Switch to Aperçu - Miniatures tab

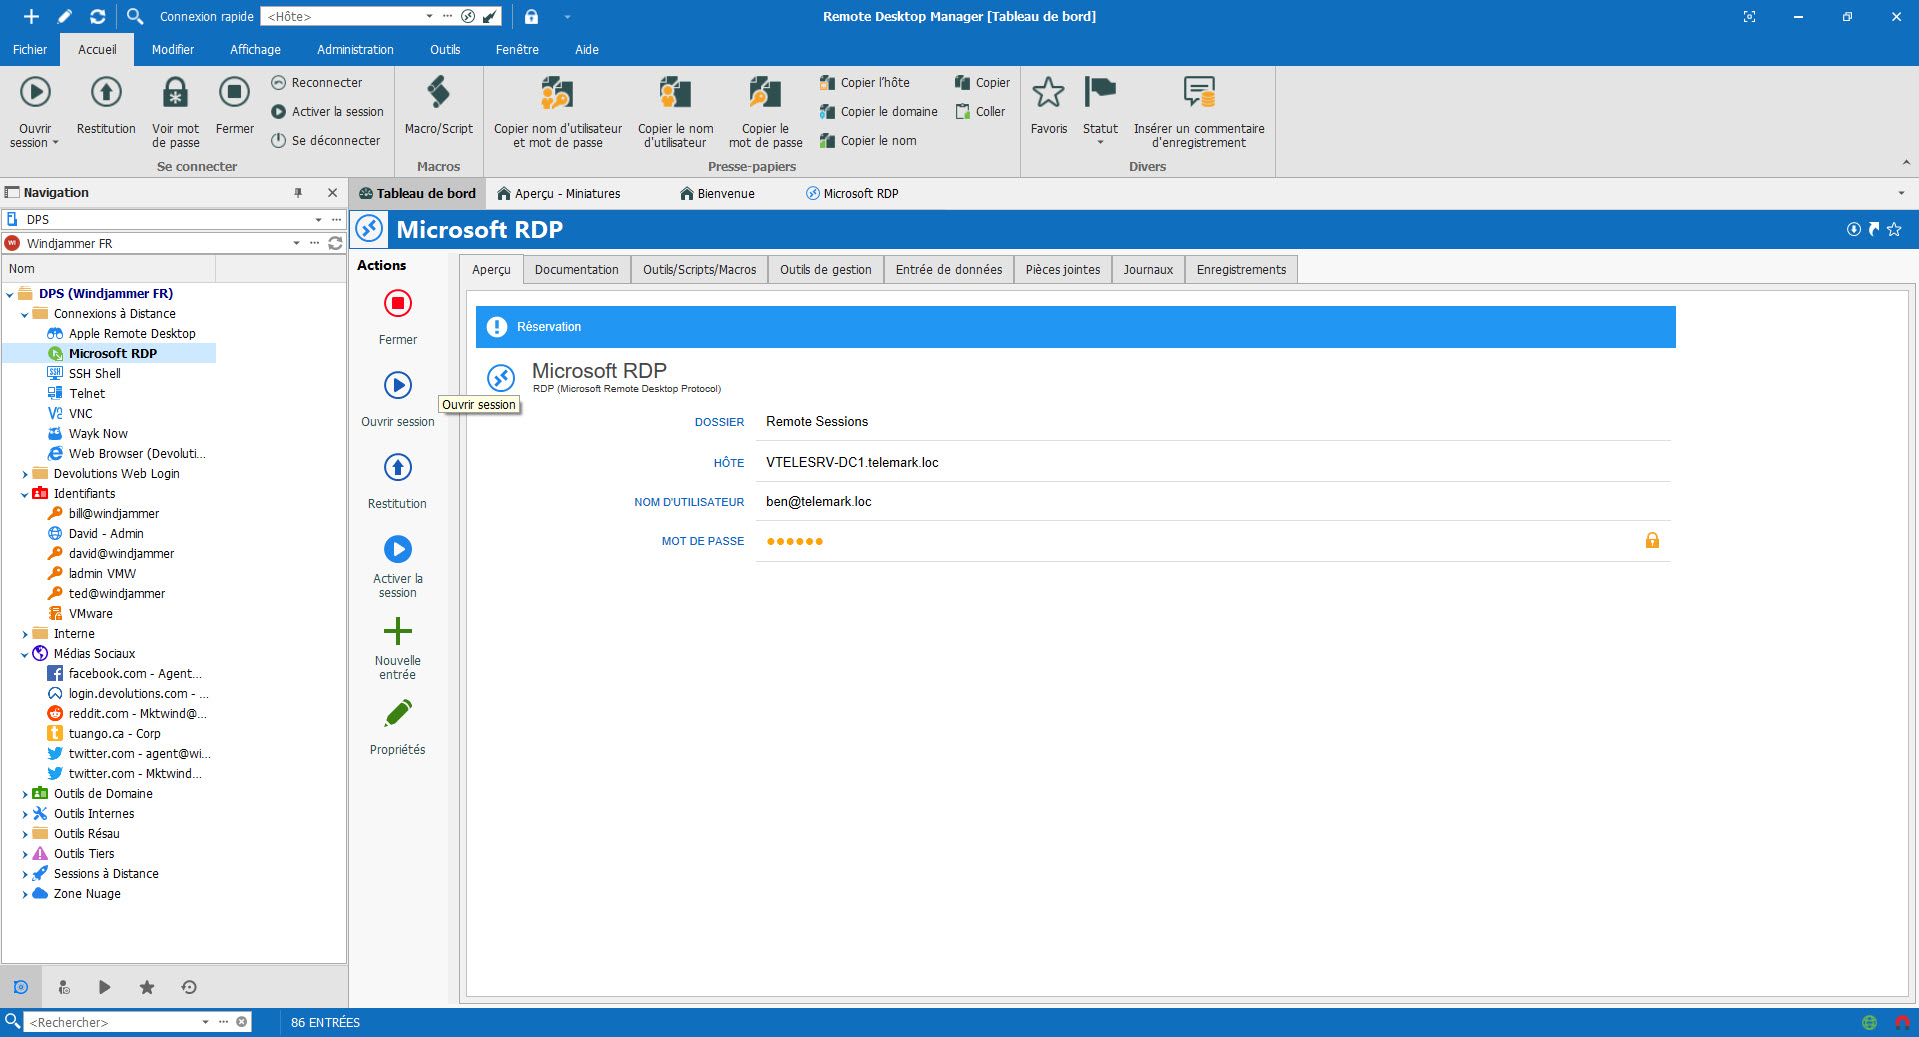559,193
